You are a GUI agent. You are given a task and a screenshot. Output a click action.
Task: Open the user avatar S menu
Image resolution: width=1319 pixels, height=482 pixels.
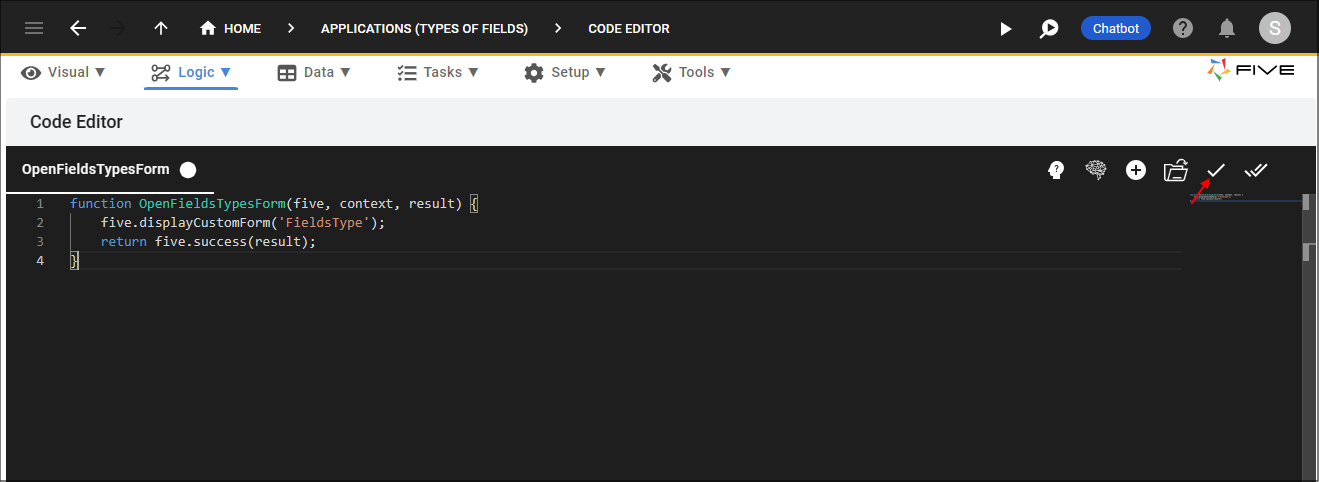click(1274, 28)
